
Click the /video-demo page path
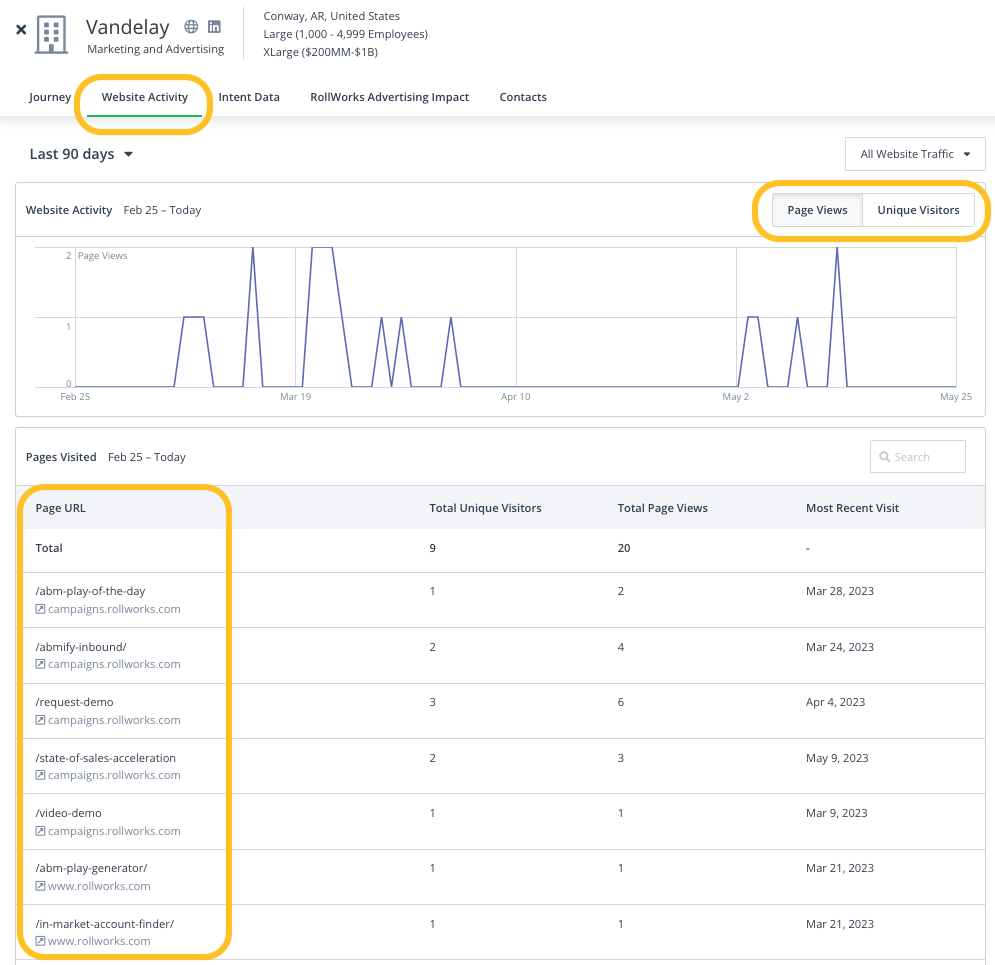pos(69,813)
